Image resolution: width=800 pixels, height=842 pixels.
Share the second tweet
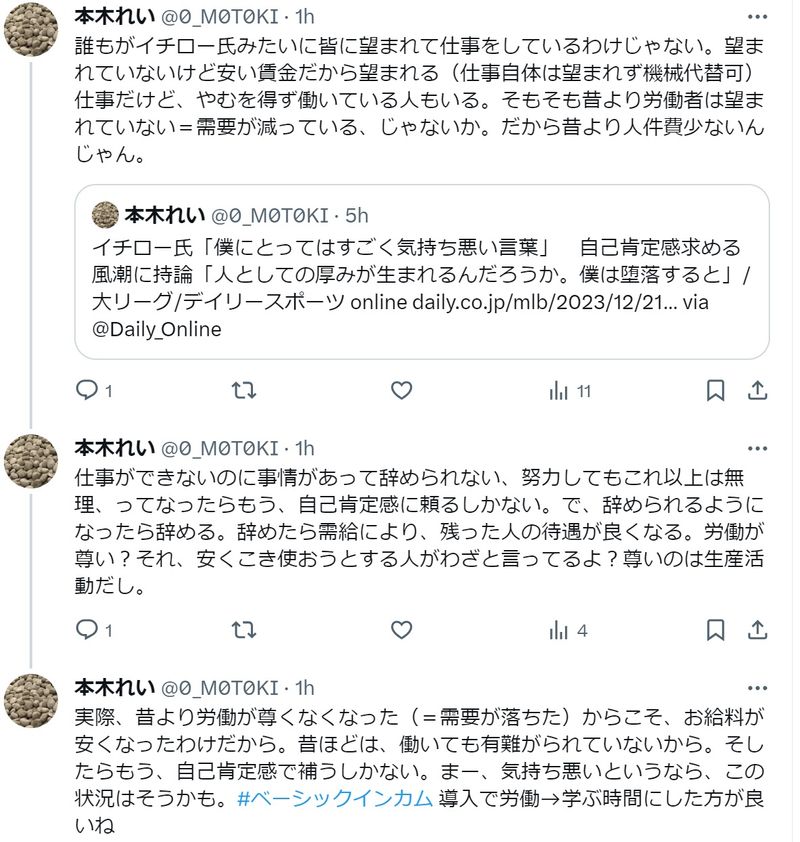click(758, 630)
